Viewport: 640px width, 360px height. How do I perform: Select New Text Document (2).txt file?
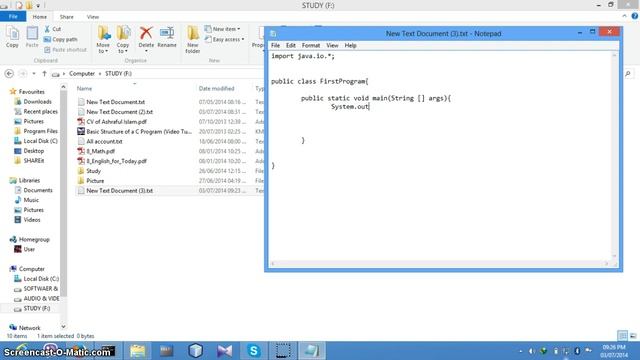(119, 111)
